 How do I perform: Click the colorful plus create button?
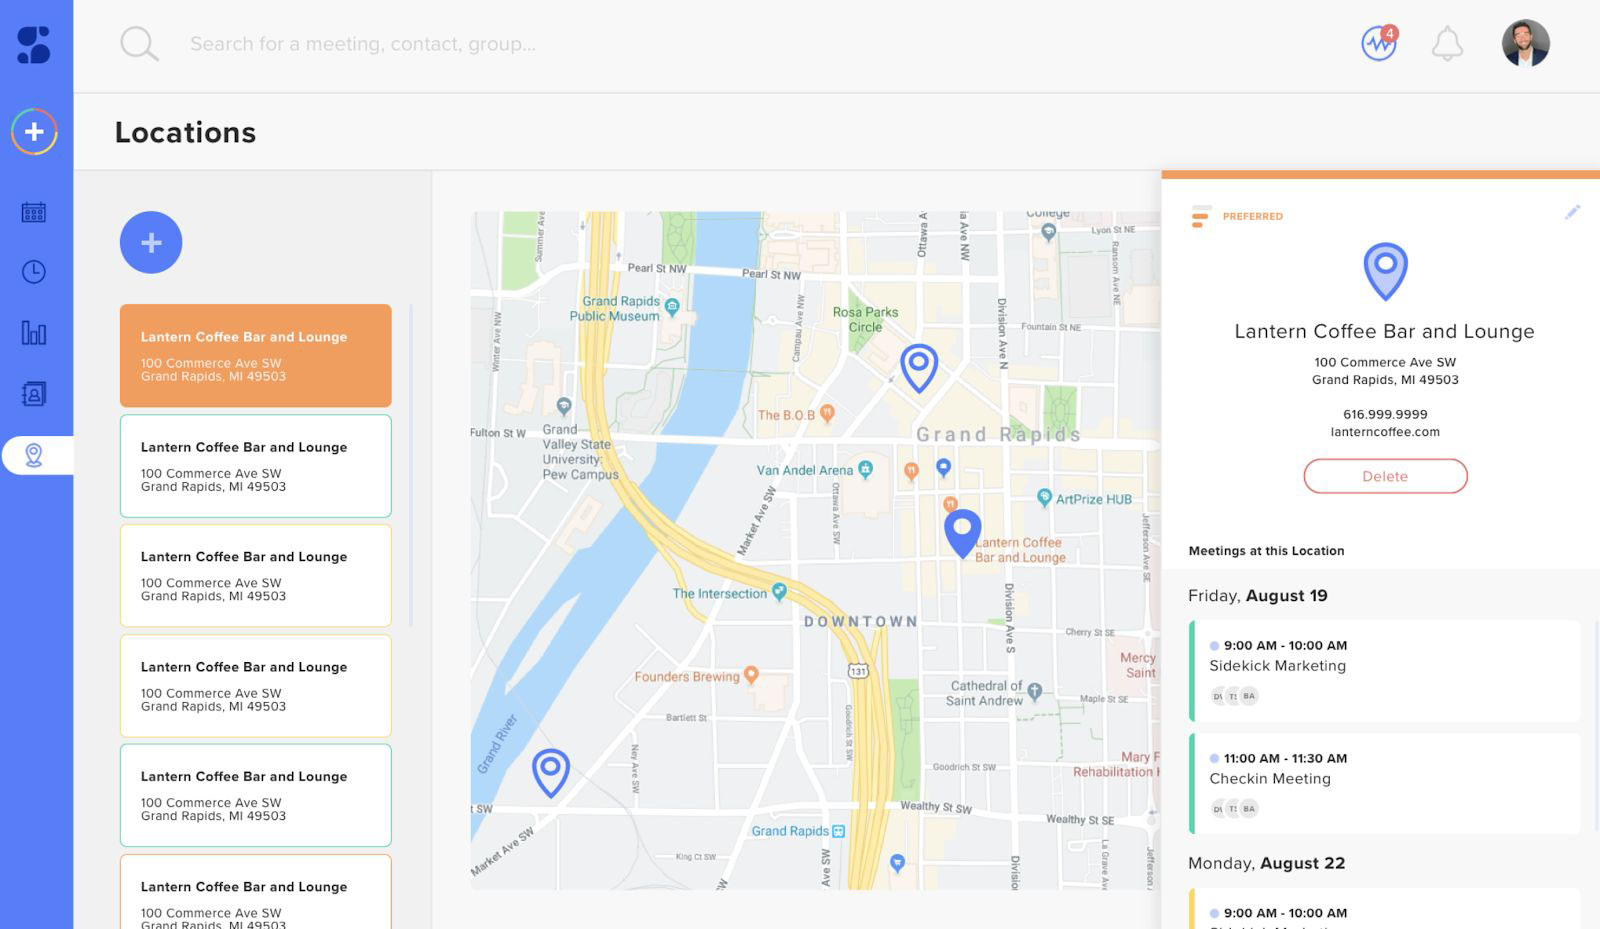pyautogui.click(x=34, y=131)
